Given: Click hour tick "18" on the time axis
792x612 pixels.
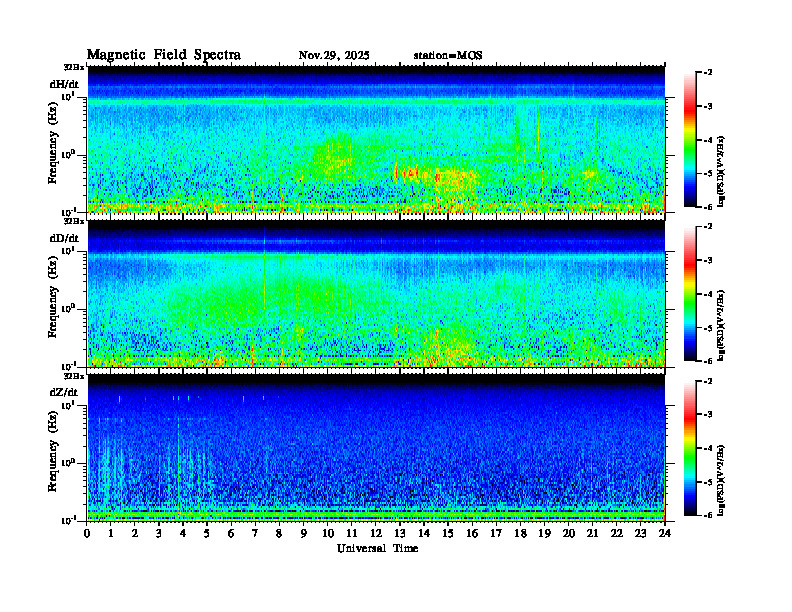Looking at the screenshot, I should (520, 534).
